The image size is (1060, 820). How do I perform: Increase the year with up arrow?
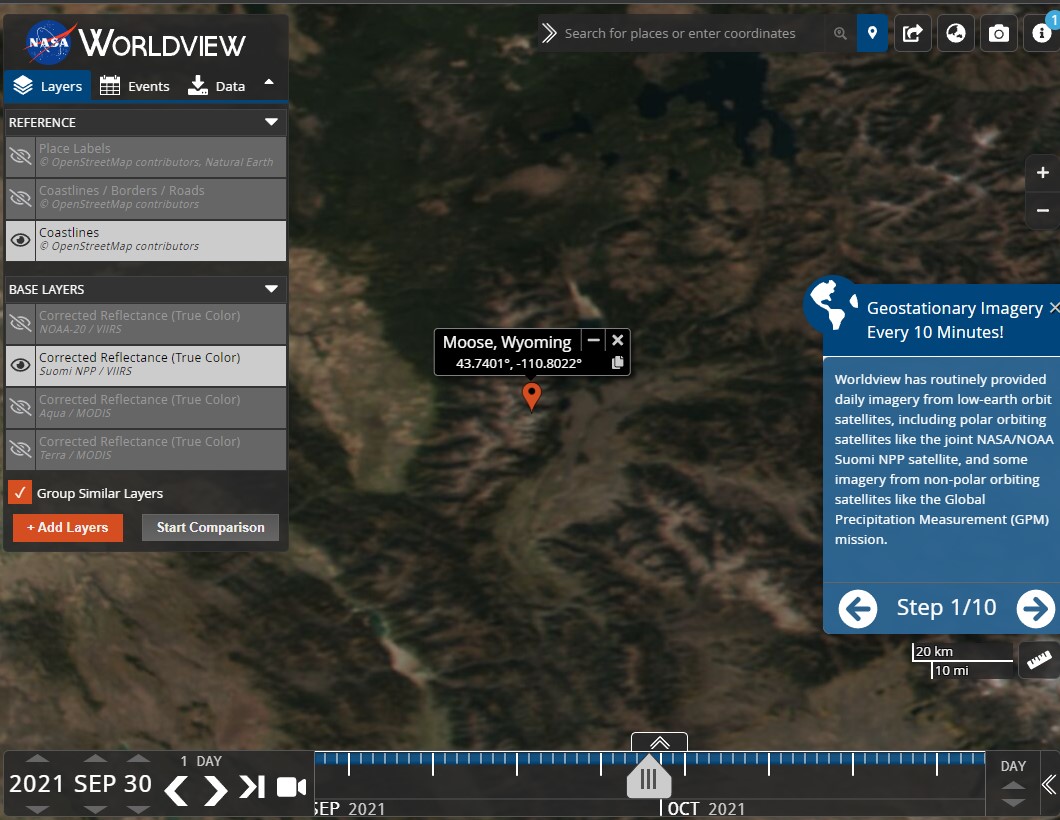(x=37, y=758)
